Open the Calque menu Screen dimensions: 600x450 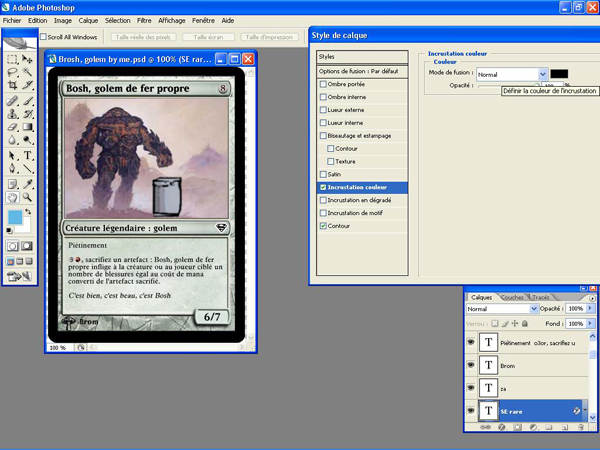click(x=88, y=21)
